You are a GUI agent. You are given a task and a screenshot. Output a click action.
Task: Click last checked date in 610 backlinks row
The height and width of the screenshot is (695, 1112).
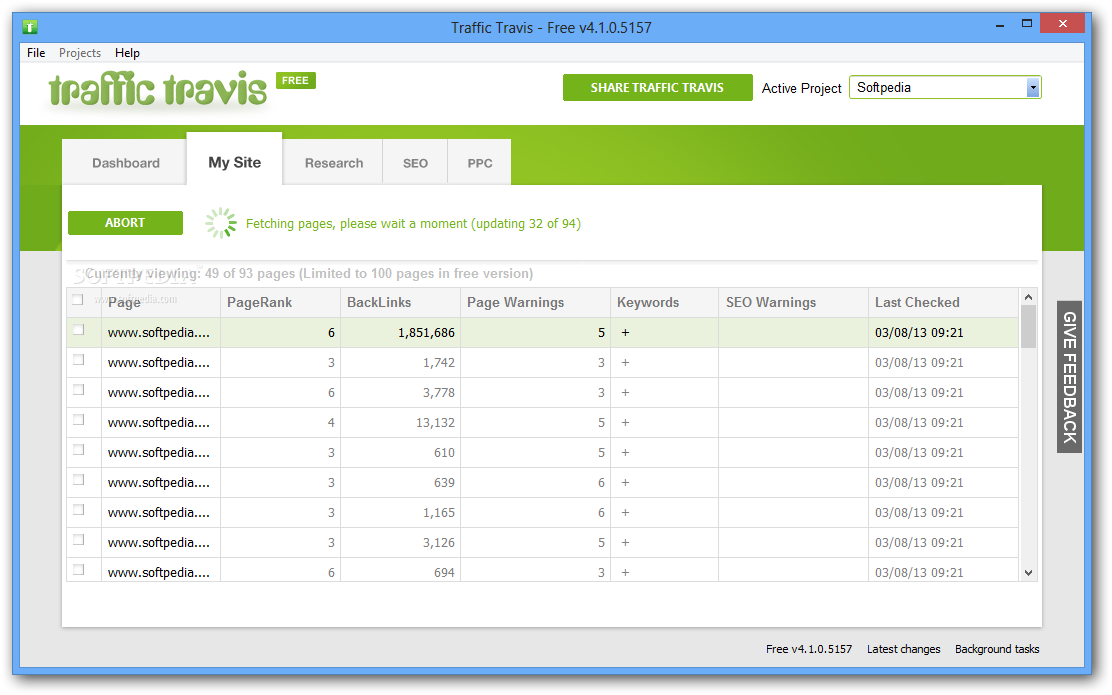pyautogui.click(x=919, y=452)
